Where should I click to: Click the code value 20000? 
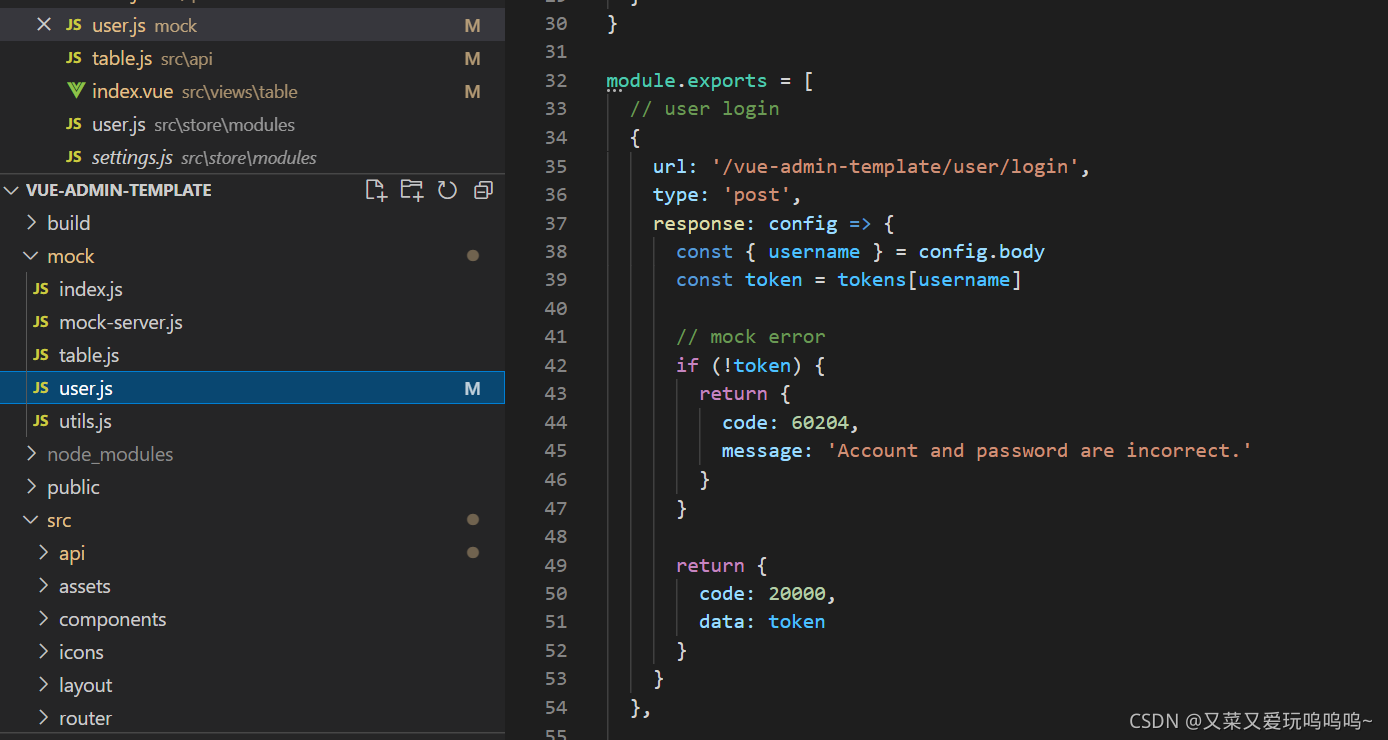(797, 593)
